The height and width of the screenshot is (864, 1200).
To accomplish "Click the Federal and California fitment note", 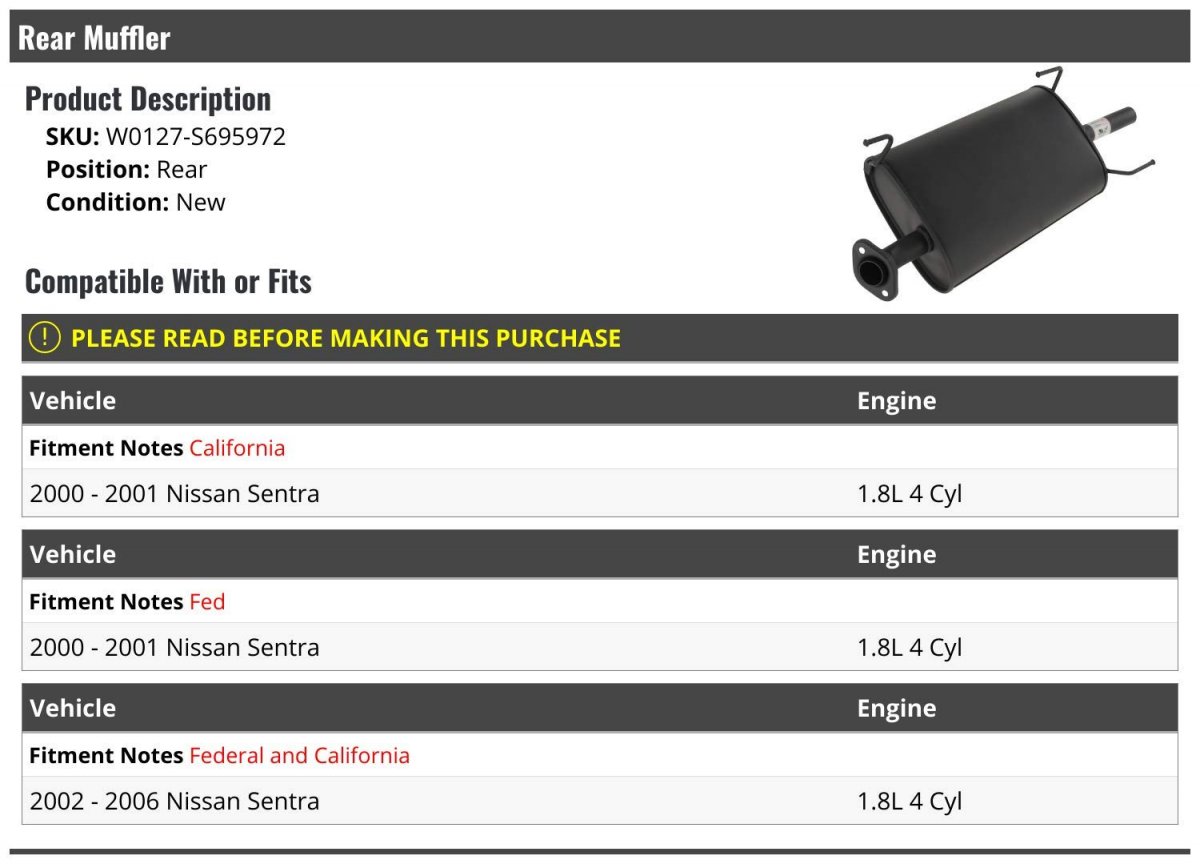I will [x=300, y=755].
